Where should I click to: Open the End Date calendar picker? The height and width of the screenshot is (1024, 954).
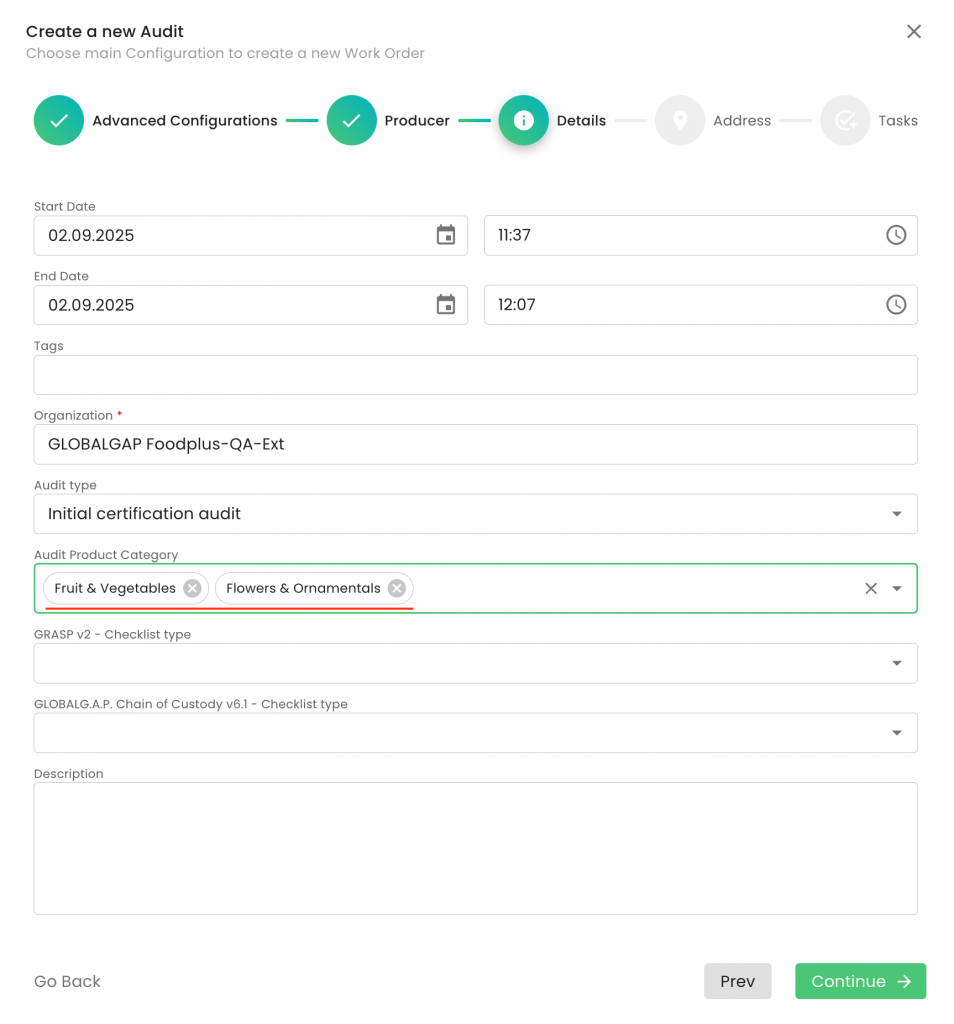446,305
